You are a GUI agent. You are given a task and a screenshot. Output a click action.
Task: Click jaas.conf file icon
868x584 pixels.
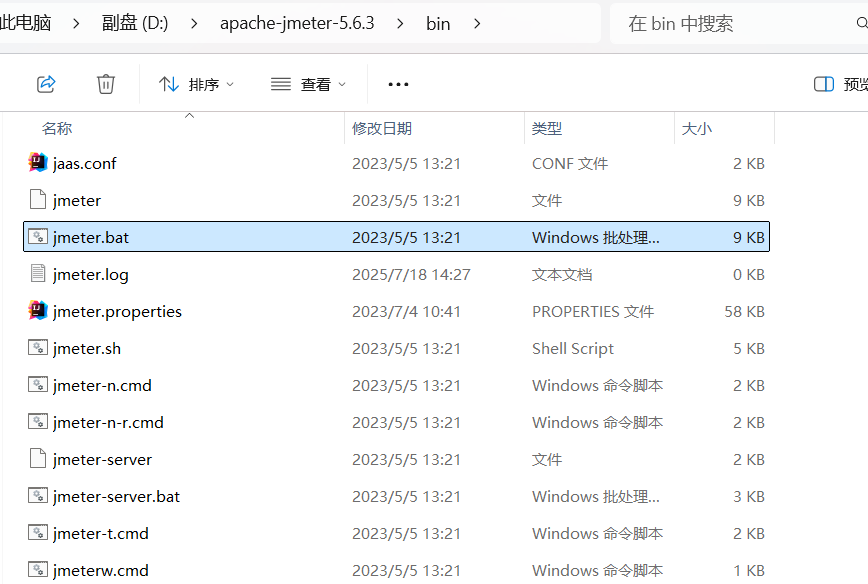(x=38, y=163)
